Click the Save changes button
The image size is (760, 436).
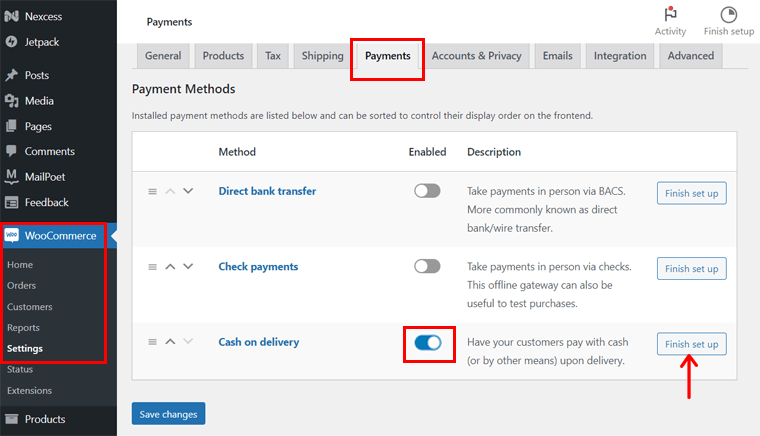(168, 414)
